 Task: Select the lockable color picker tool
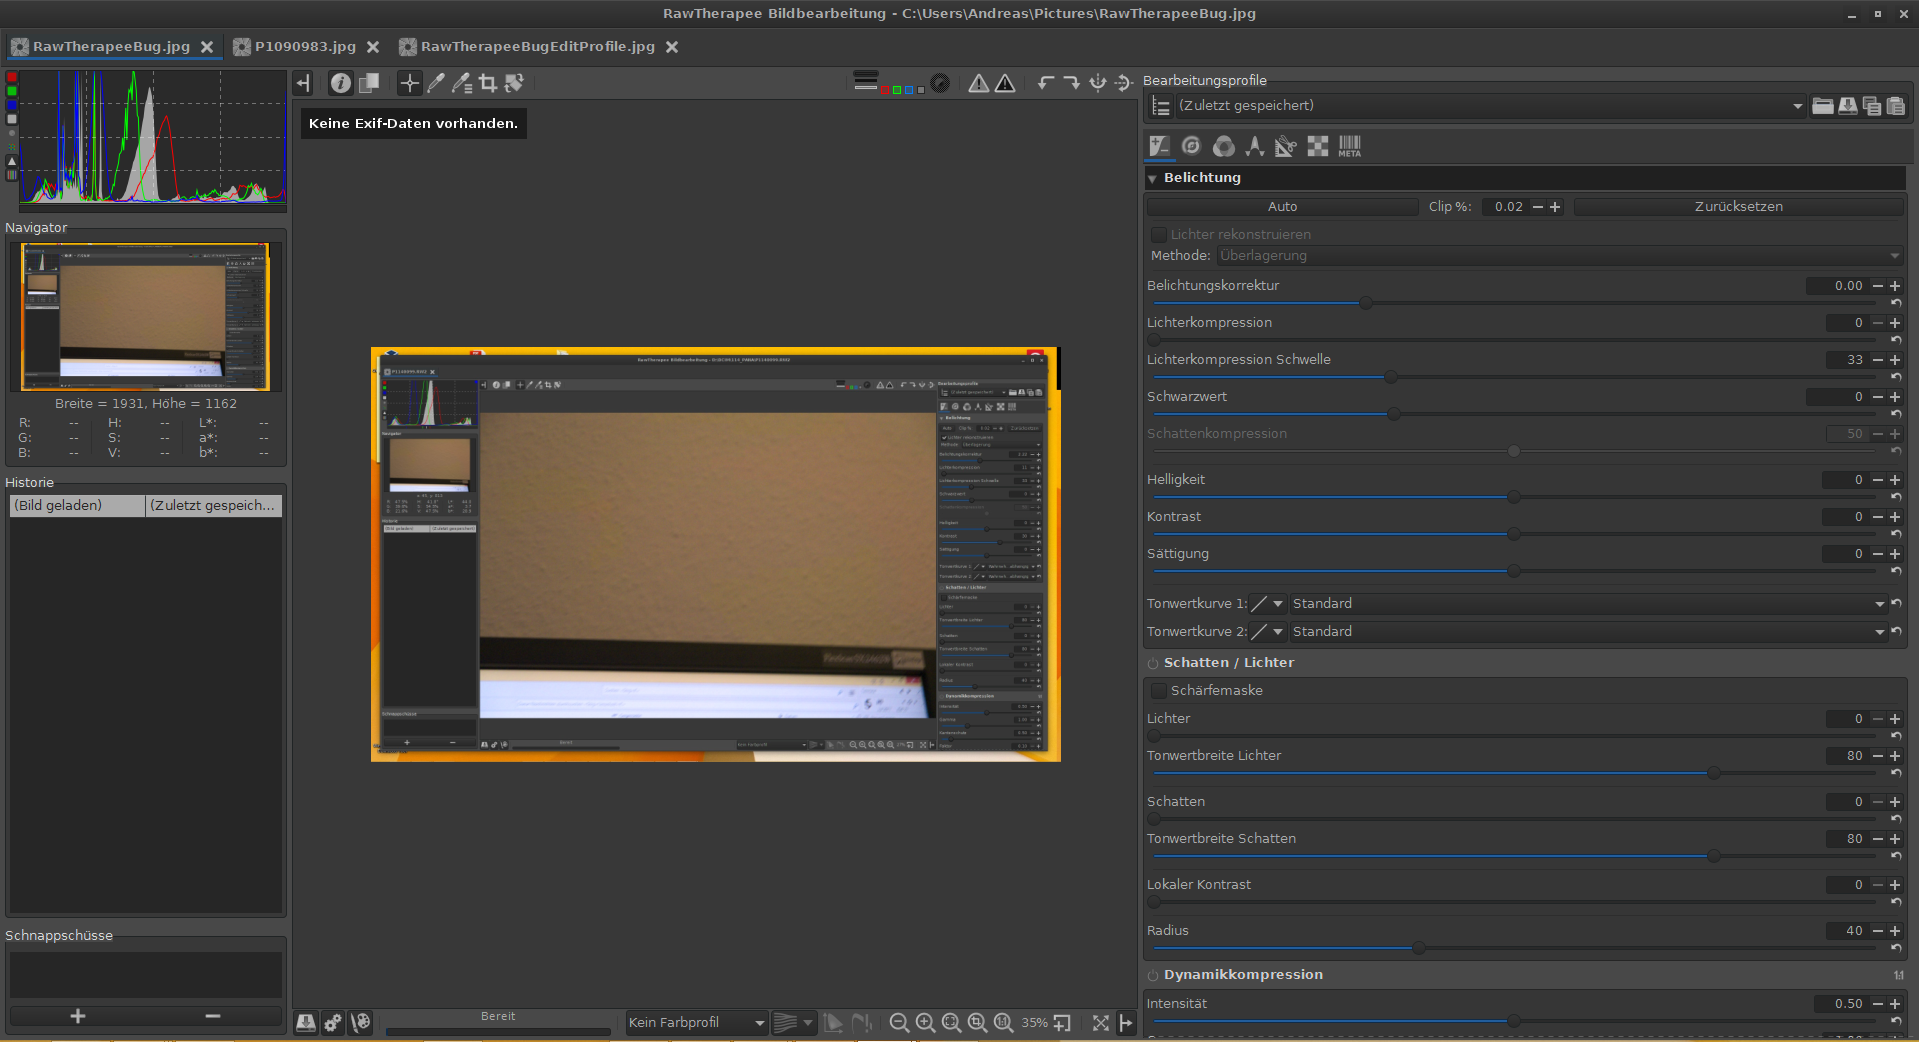(462, 83)
